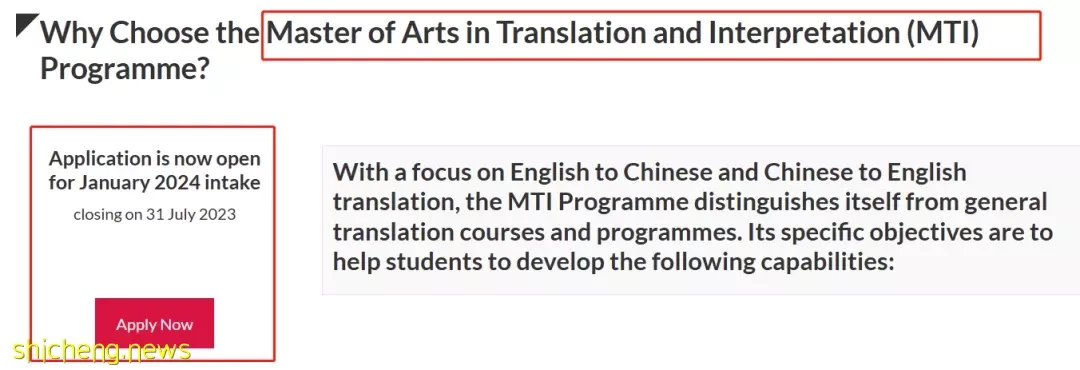This screenshot has width=1080, height=370.
Task: Click the "Application is now open" text
Action: point(154,158)
